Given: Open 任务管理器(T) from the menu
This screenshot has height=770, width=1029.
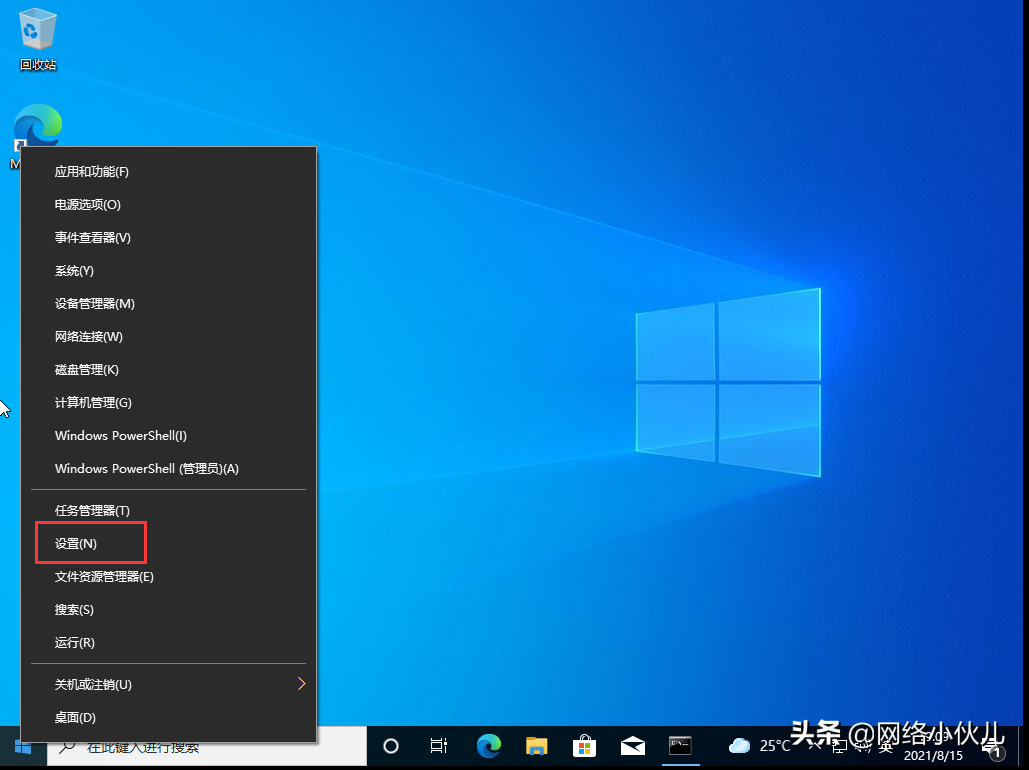Looking at the screenshot, I should coord(92,509).
